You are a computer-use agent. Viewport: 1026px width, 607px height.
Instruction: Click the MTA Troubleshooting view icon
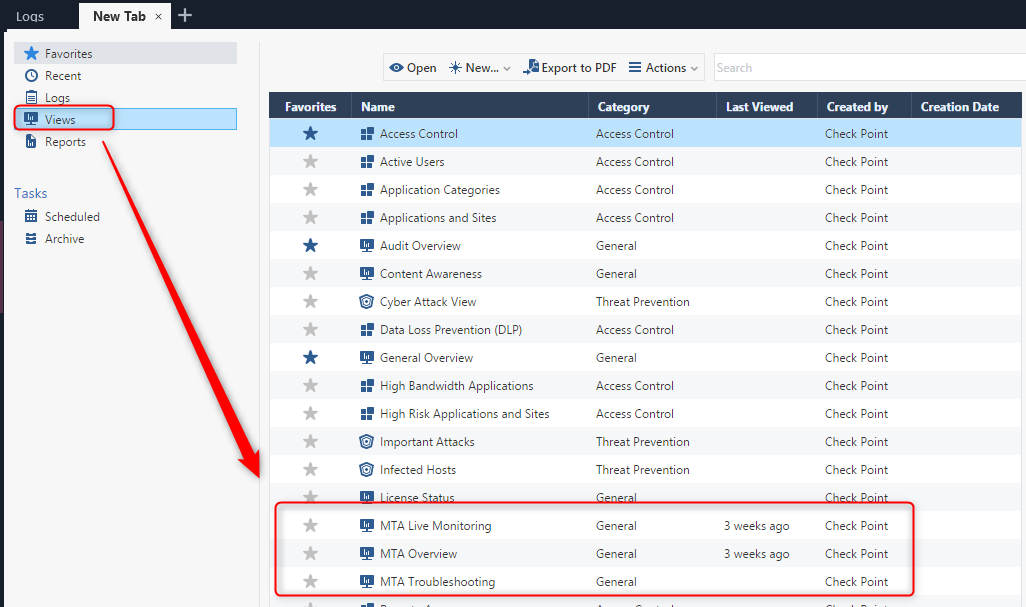pyautogui.click(x=367, y=581)
